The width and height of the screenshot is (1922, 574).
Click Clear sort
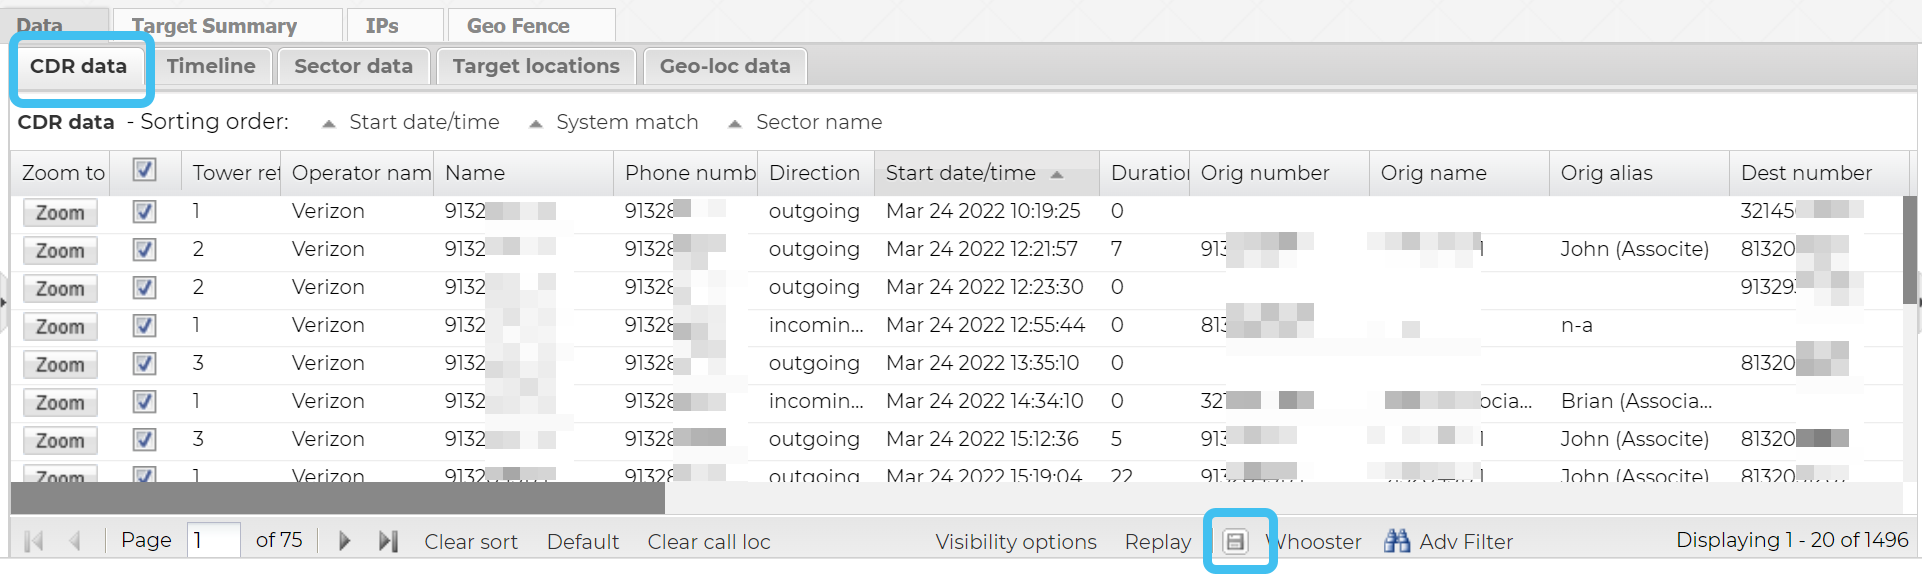point(471,541)
